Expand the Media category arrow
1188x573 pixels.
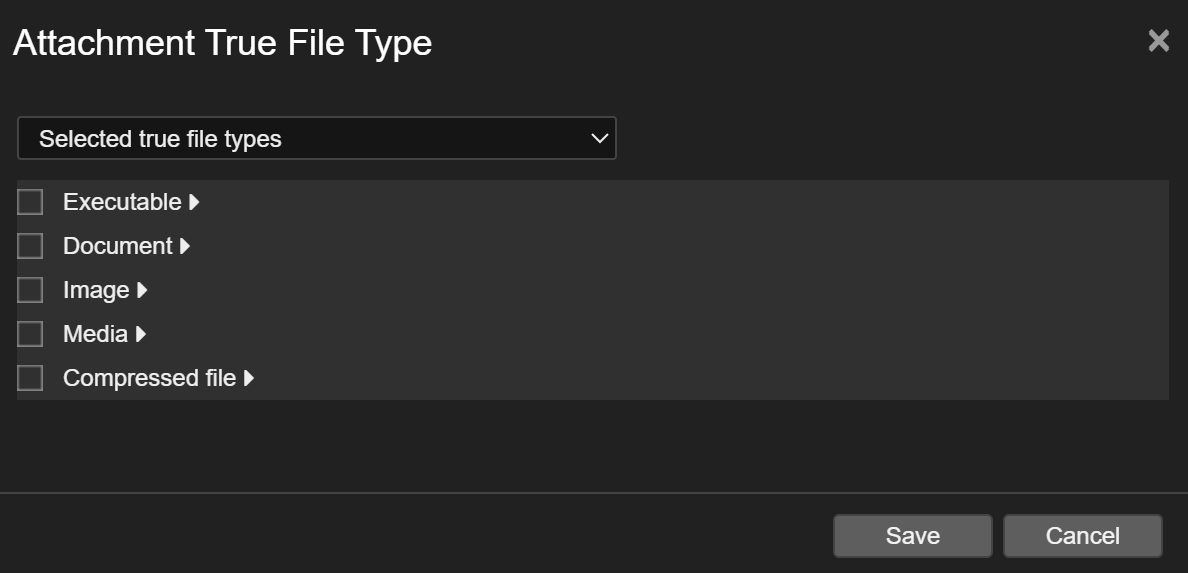click(x=140, y=334)
